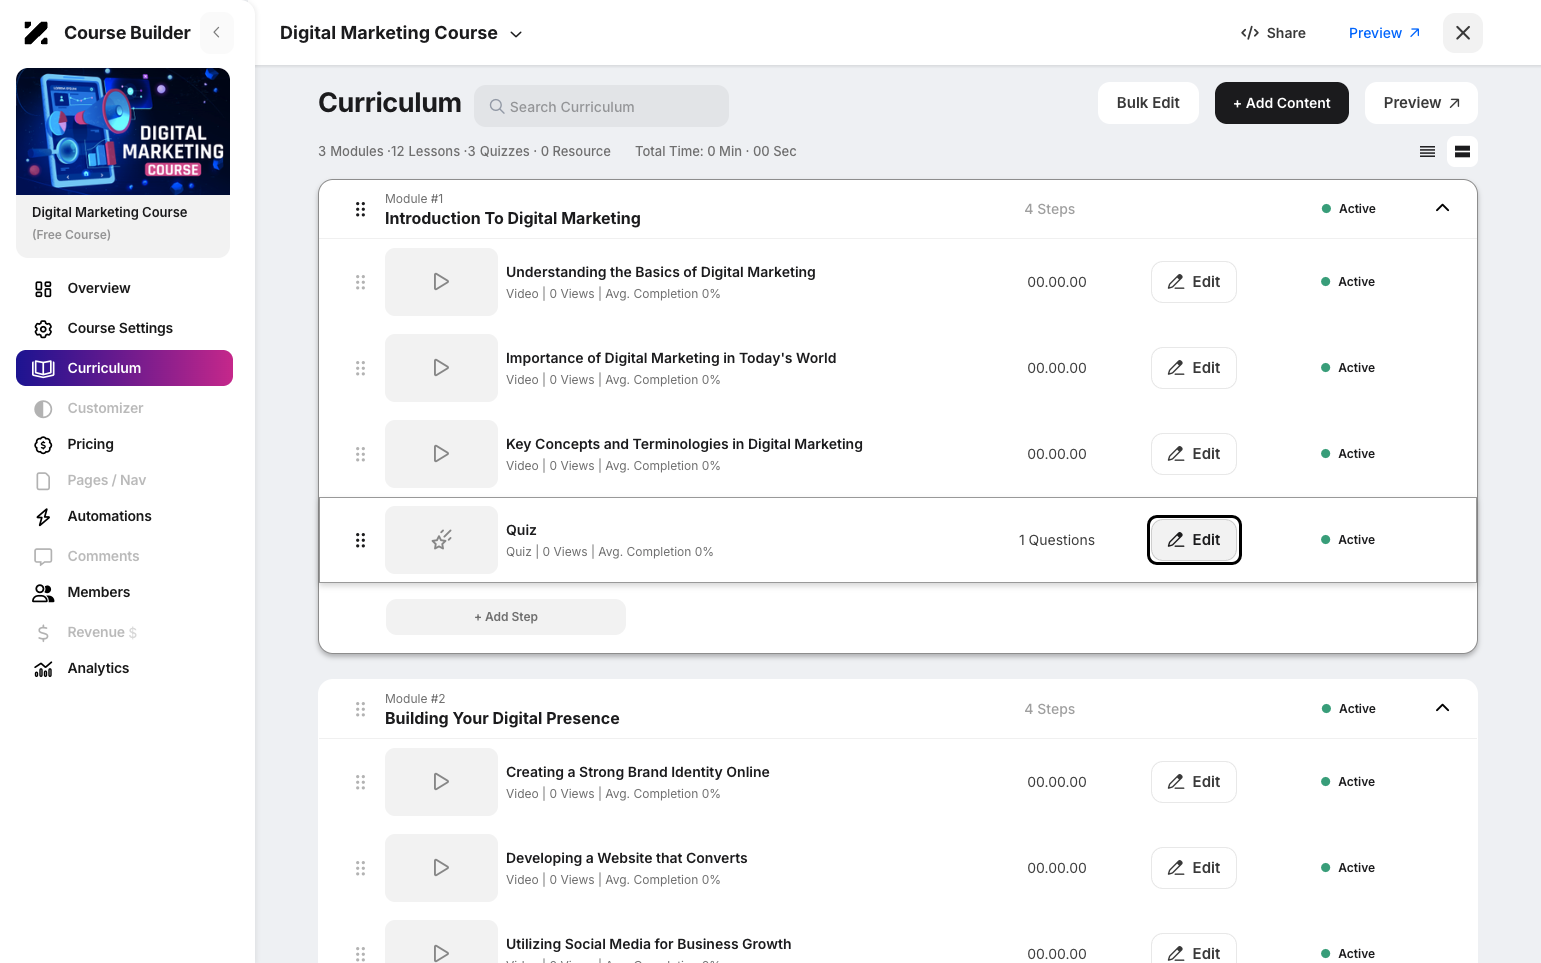Toggle Active status of Creating a Strong Brand lesson
The image size is (1541, 963).
[x=1348, y=782]
